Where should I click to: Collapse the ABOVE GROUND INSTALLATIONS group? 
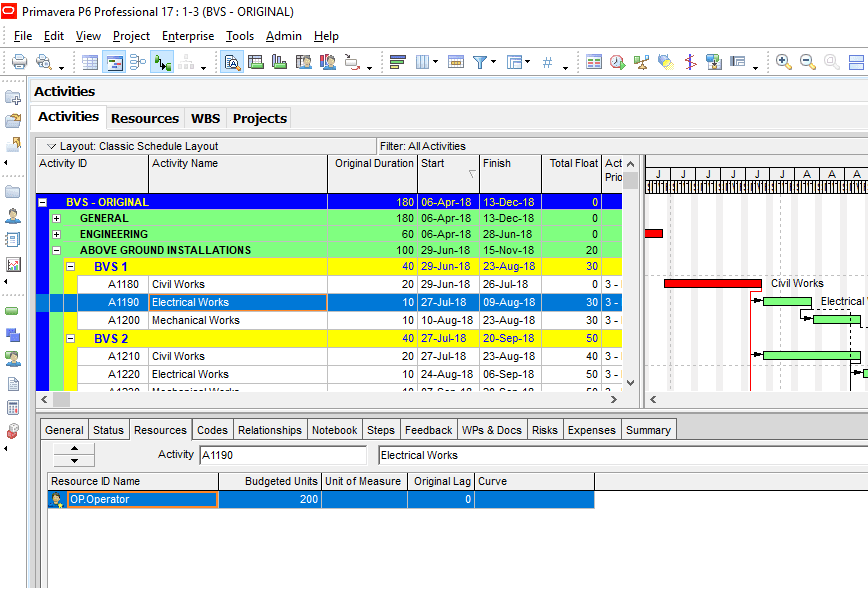[56, 250]
